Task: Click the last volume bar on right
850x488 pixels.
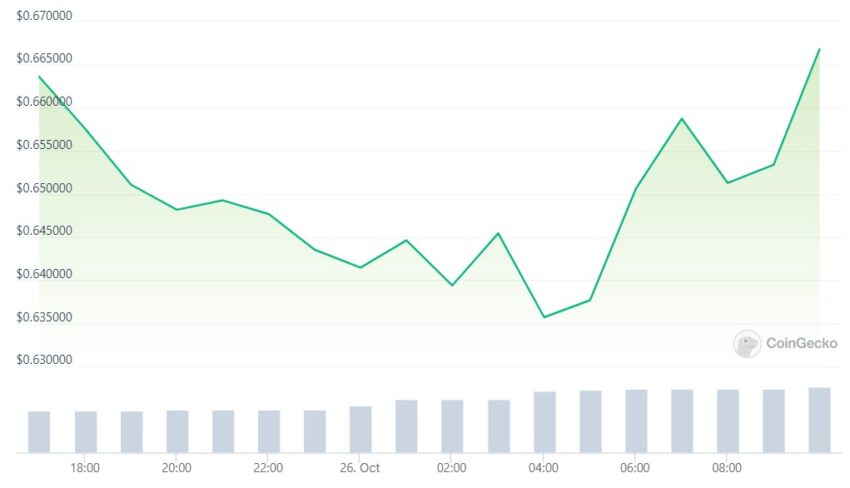Action: click(x=819, y=420)
